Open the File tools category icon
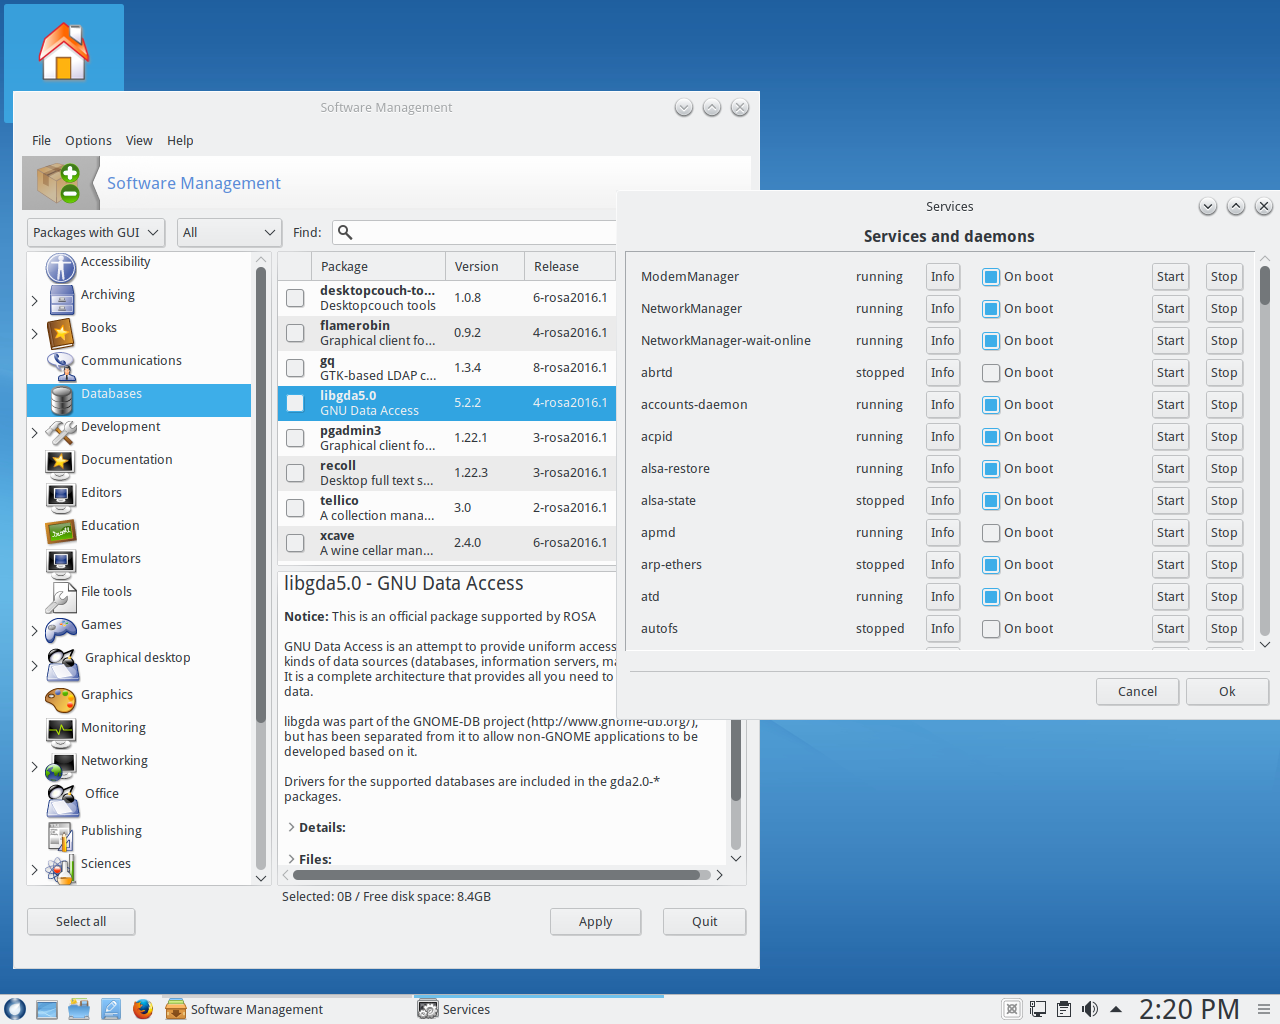 pyautogui.click(x=61, y=597)
